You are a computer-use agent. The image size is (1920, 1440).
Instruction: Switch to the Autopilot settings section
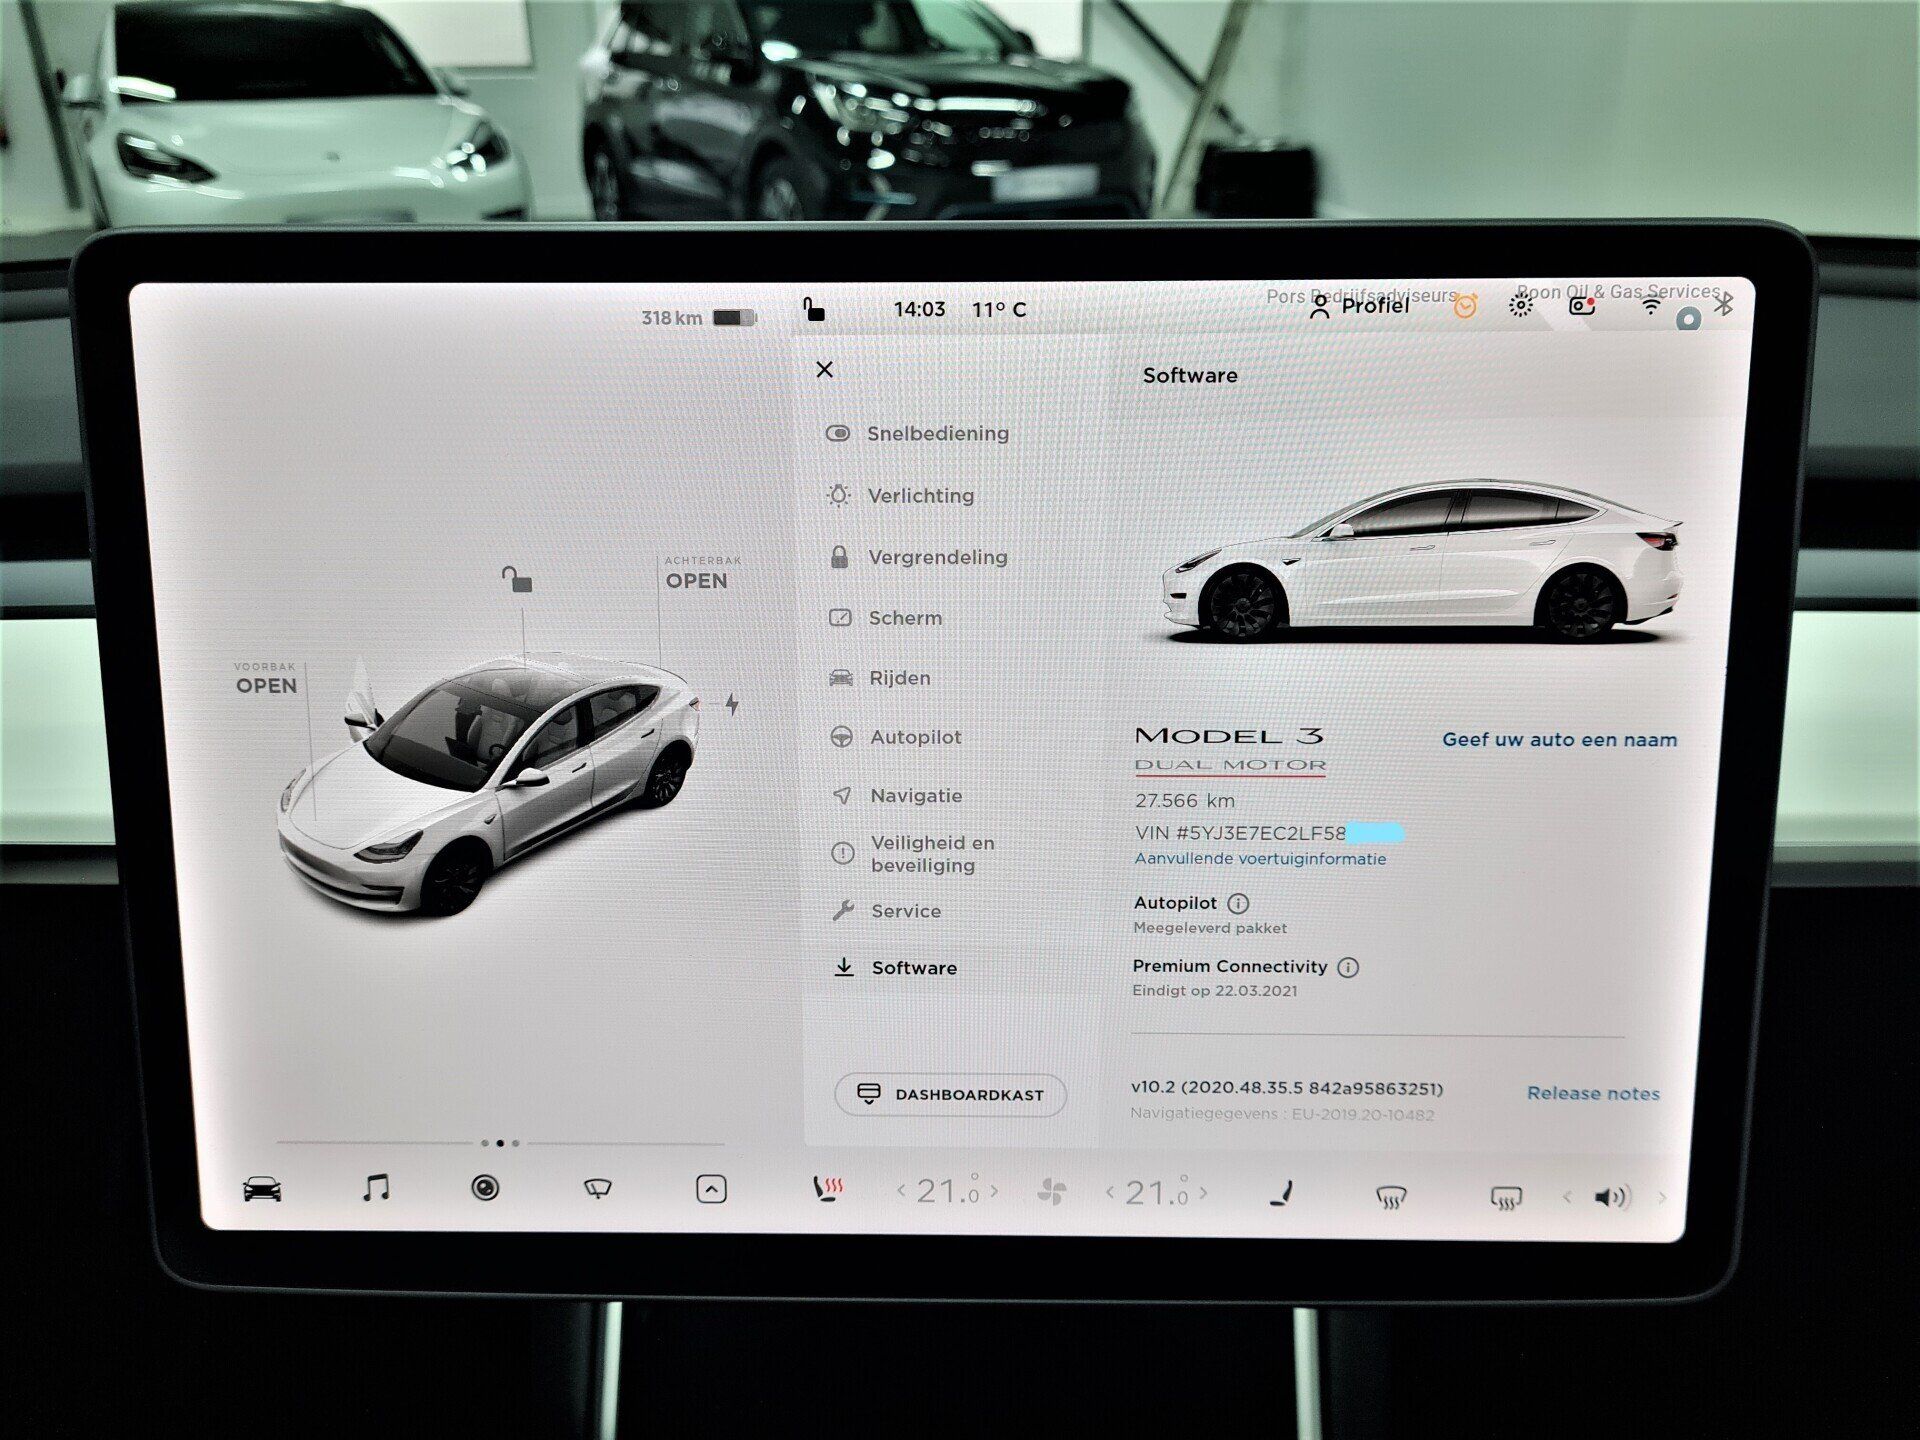click(x=915, y=737)
